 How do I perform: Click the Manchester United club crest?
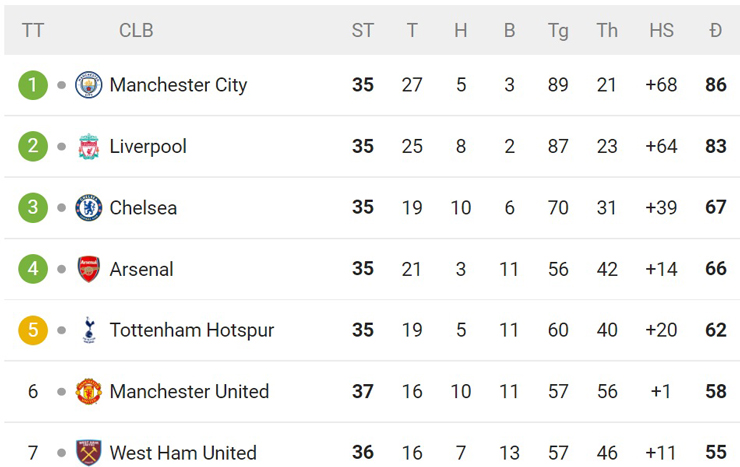pos(89,391)
